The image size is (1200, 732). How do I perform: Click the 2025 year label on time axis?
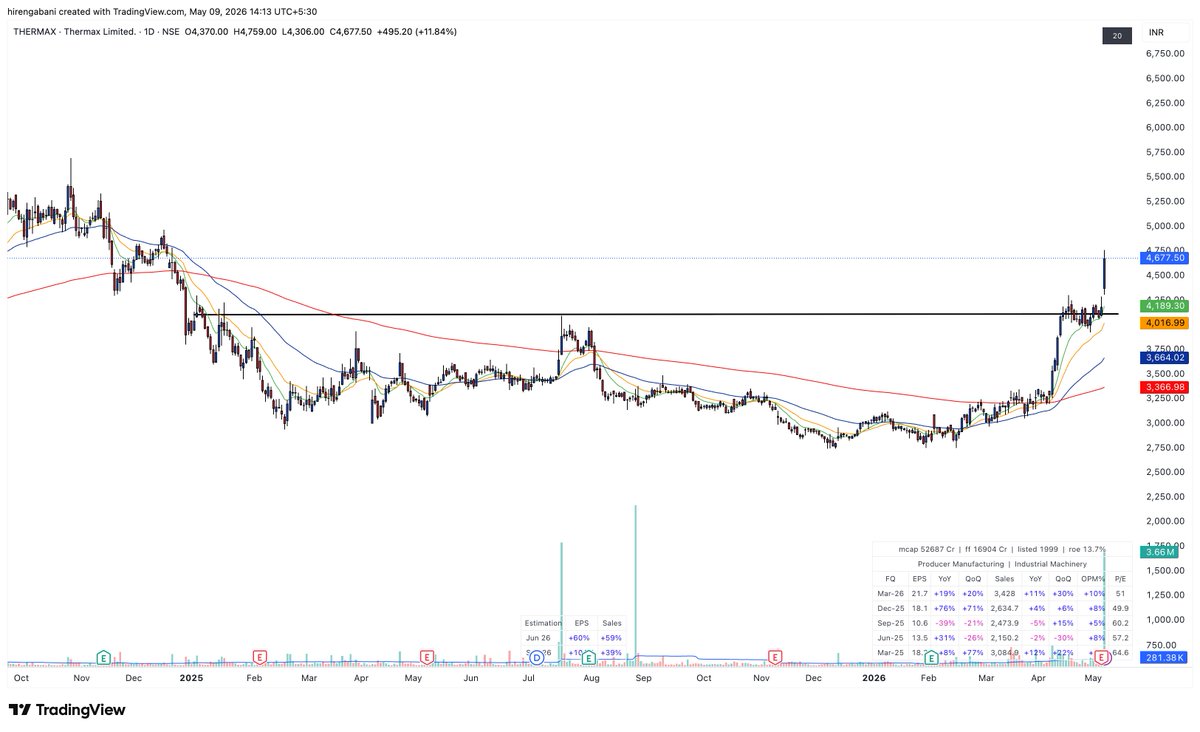coord(192,677)
